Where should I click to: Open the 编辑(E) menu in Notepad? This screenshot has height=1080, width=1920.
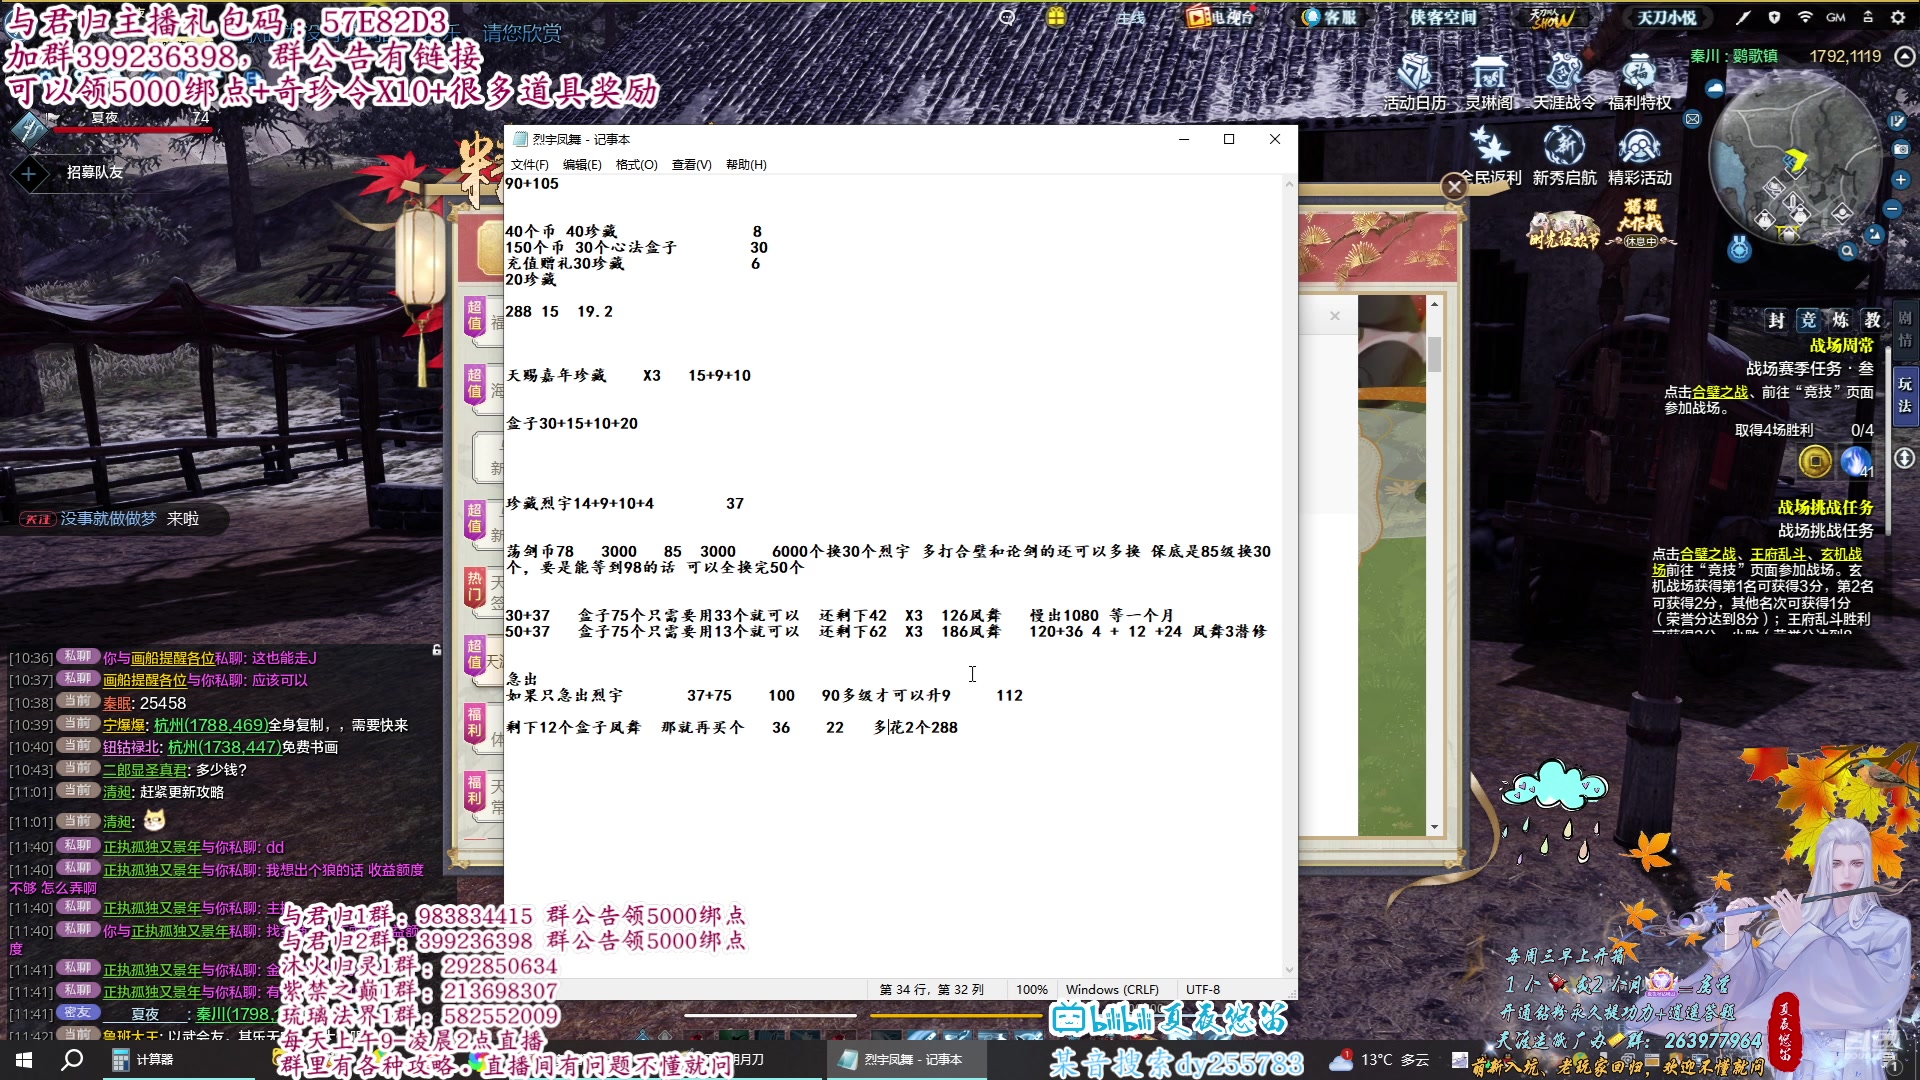tap(582, 165)
